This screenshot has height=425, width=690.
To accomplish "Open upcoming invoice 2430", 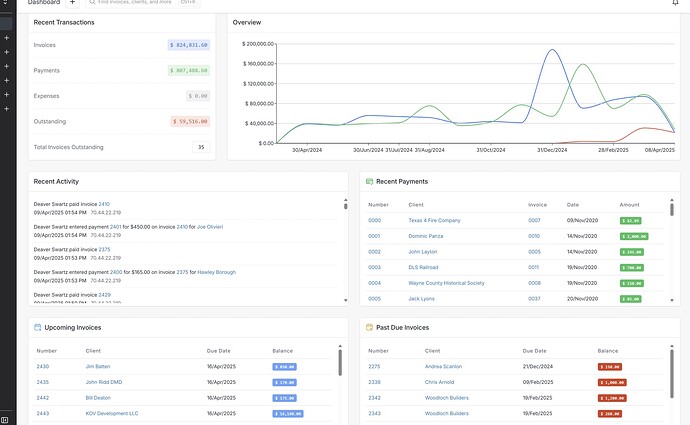I will pyautogui.click(x=43, y=366).
